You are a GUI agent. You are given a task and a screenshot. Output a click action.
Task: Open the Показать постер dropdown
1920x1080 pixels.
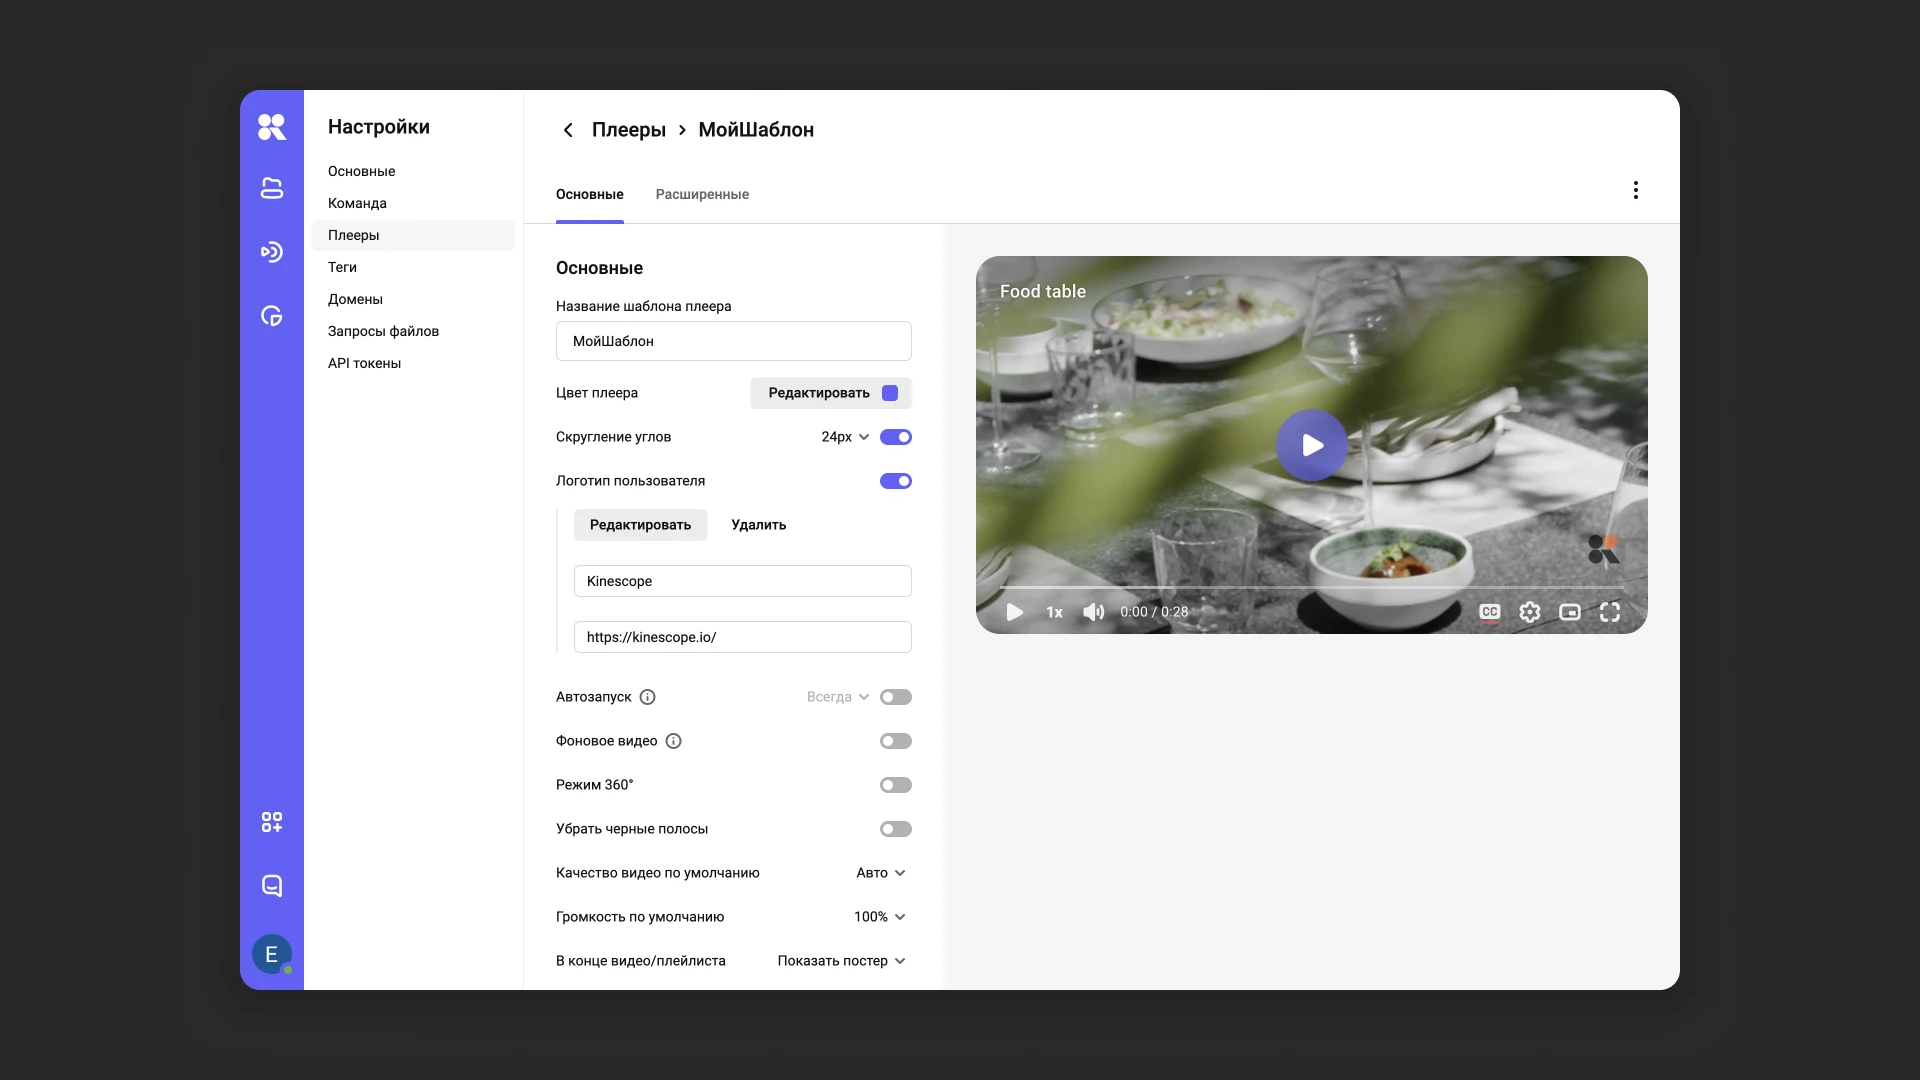842,961
